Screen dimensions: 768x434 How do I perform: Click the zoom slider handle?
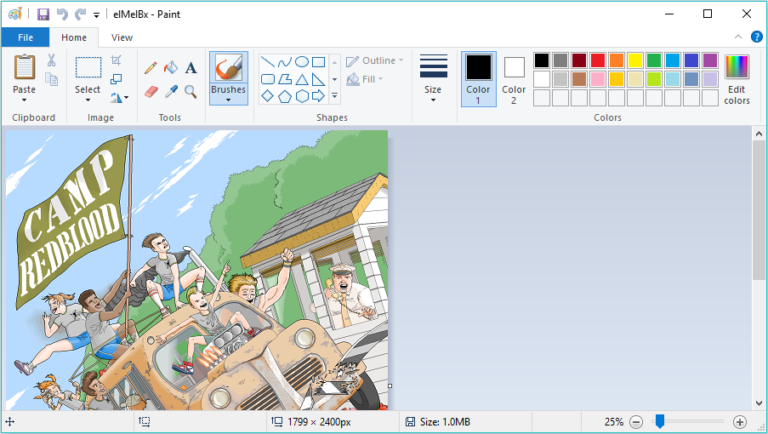tap(660, 421)
